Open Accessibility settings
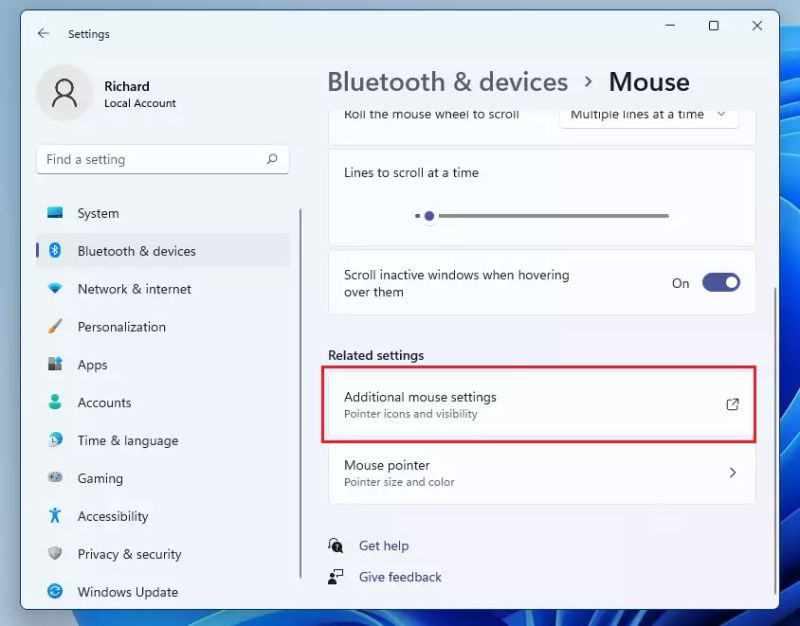 coord(113,516)
